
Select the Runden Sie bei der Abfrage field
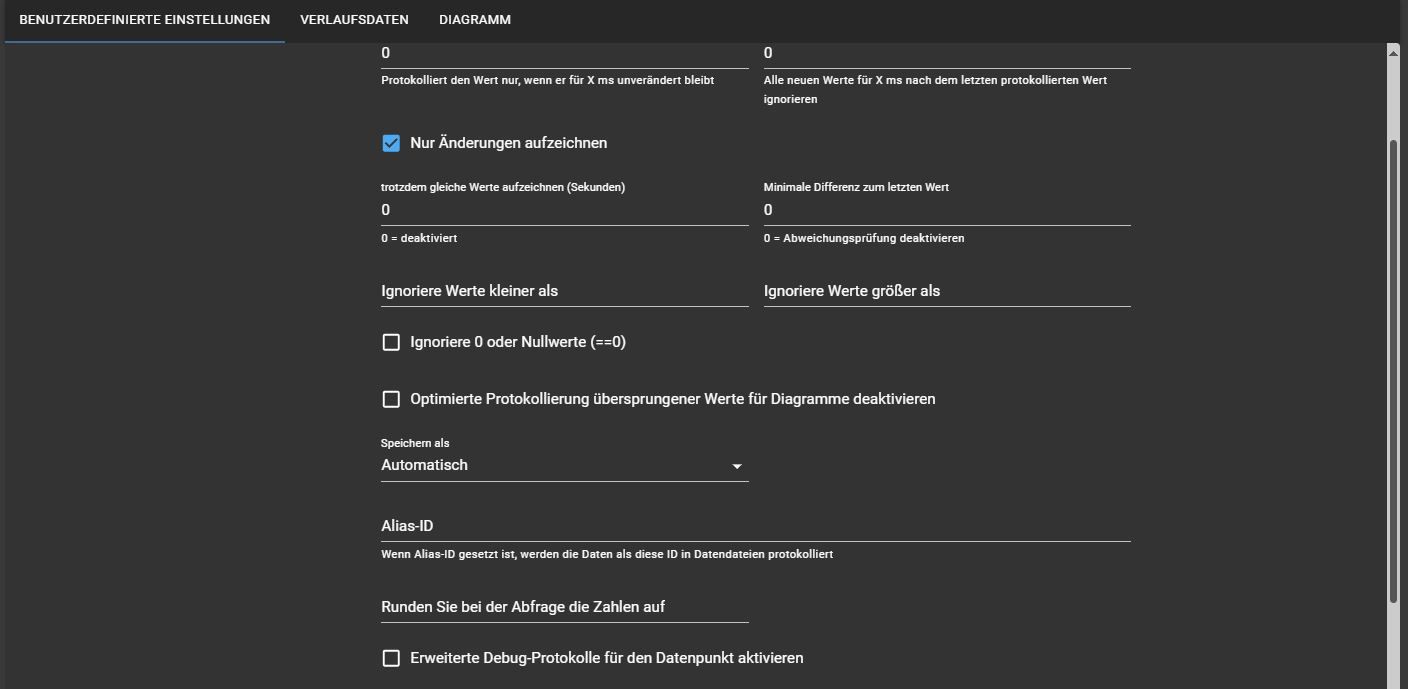point(564,607)
